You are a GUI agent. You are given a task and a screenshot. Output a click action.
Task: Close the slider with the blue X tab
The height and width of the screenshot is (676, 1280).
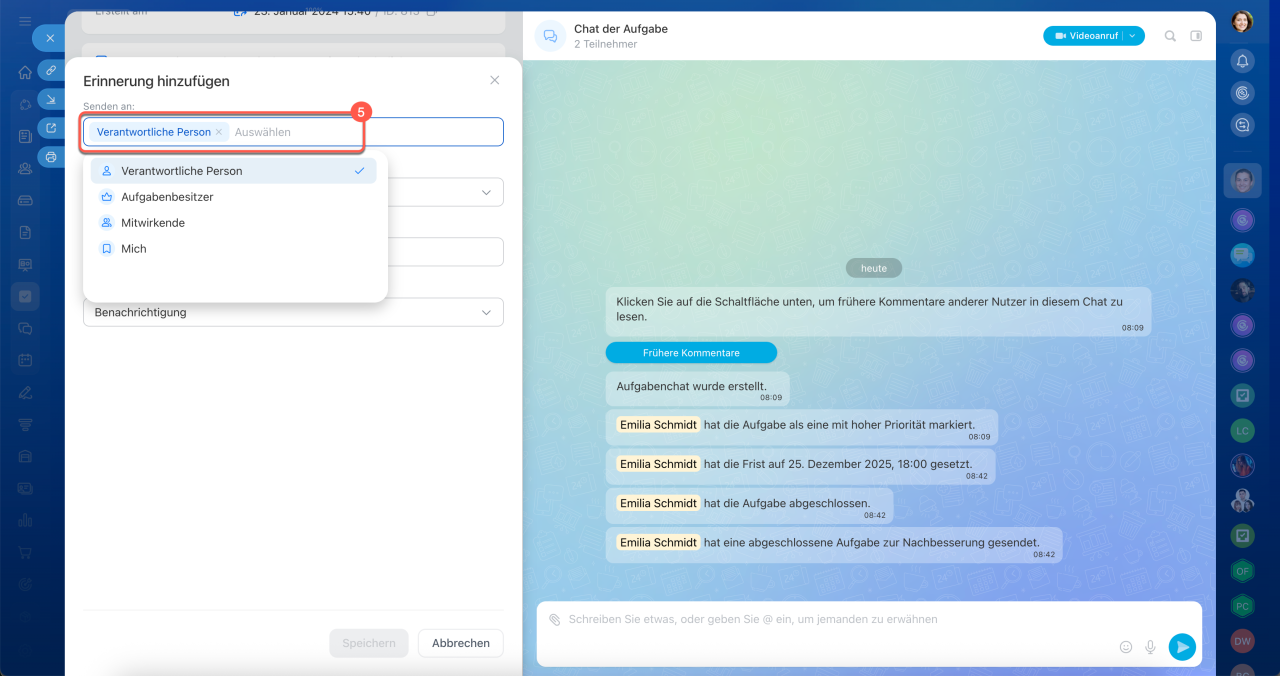pyautogui.click(x=50, y=38)
